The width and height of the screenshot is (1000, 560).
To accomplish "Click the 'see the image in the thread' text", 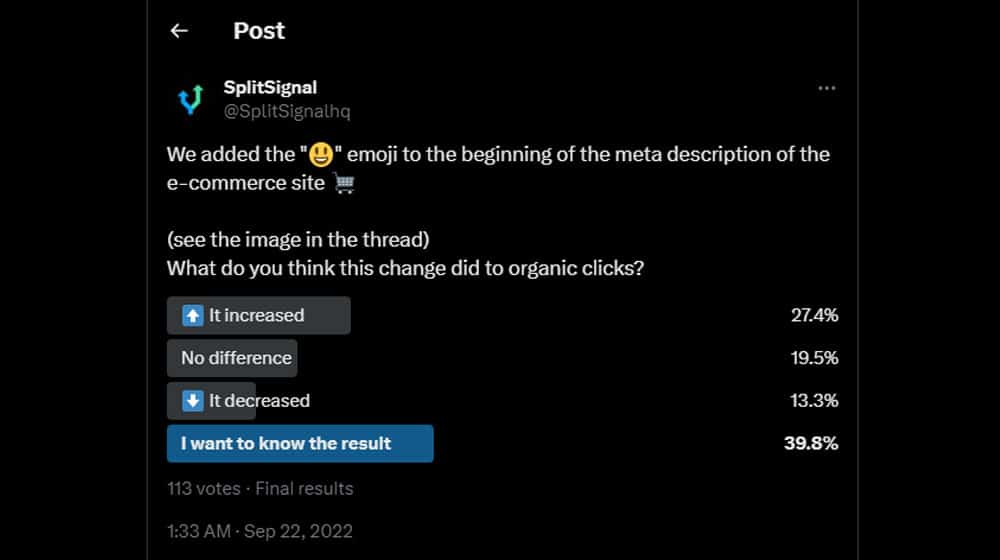I will (x=298, y=240).
